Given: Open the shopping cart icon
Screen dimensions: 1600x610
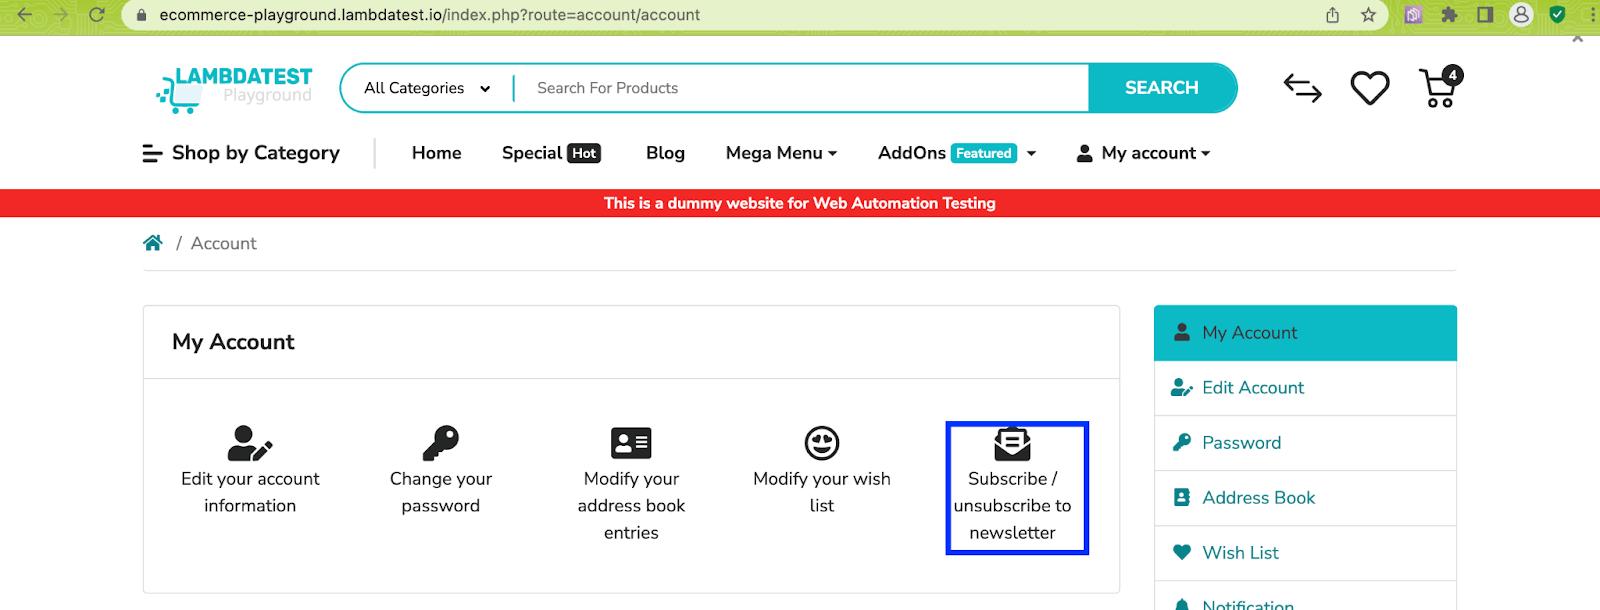Looking at the screenshot, I should click(x=1440, y=87).
